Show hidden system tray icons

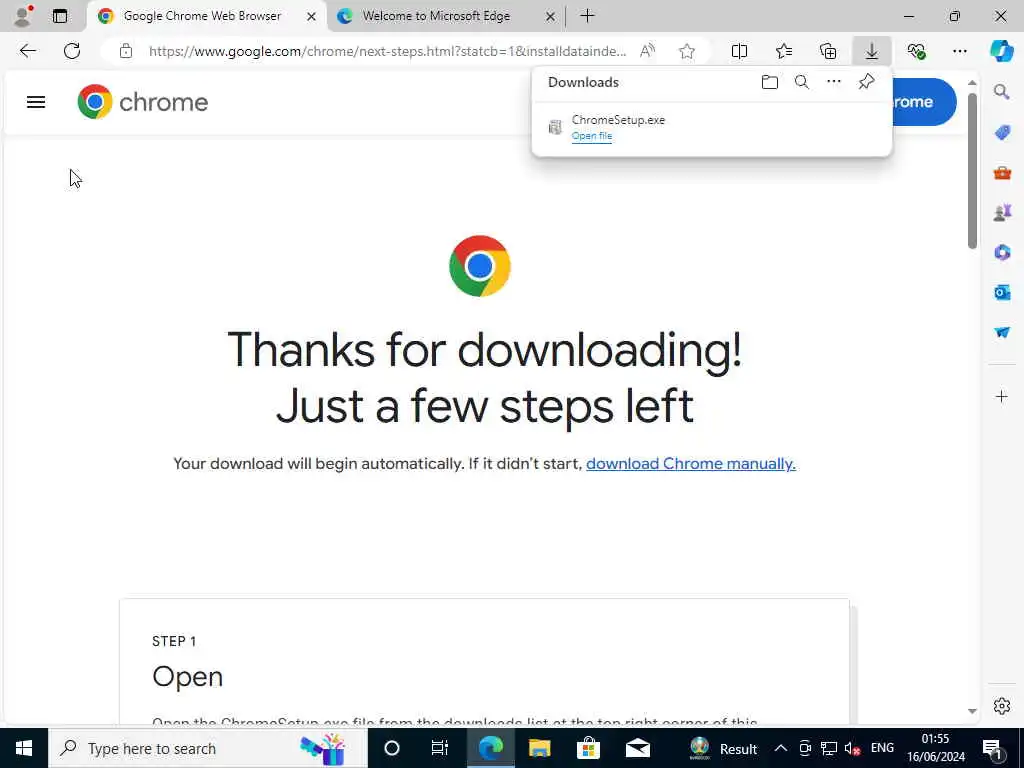tap(780, 748)
